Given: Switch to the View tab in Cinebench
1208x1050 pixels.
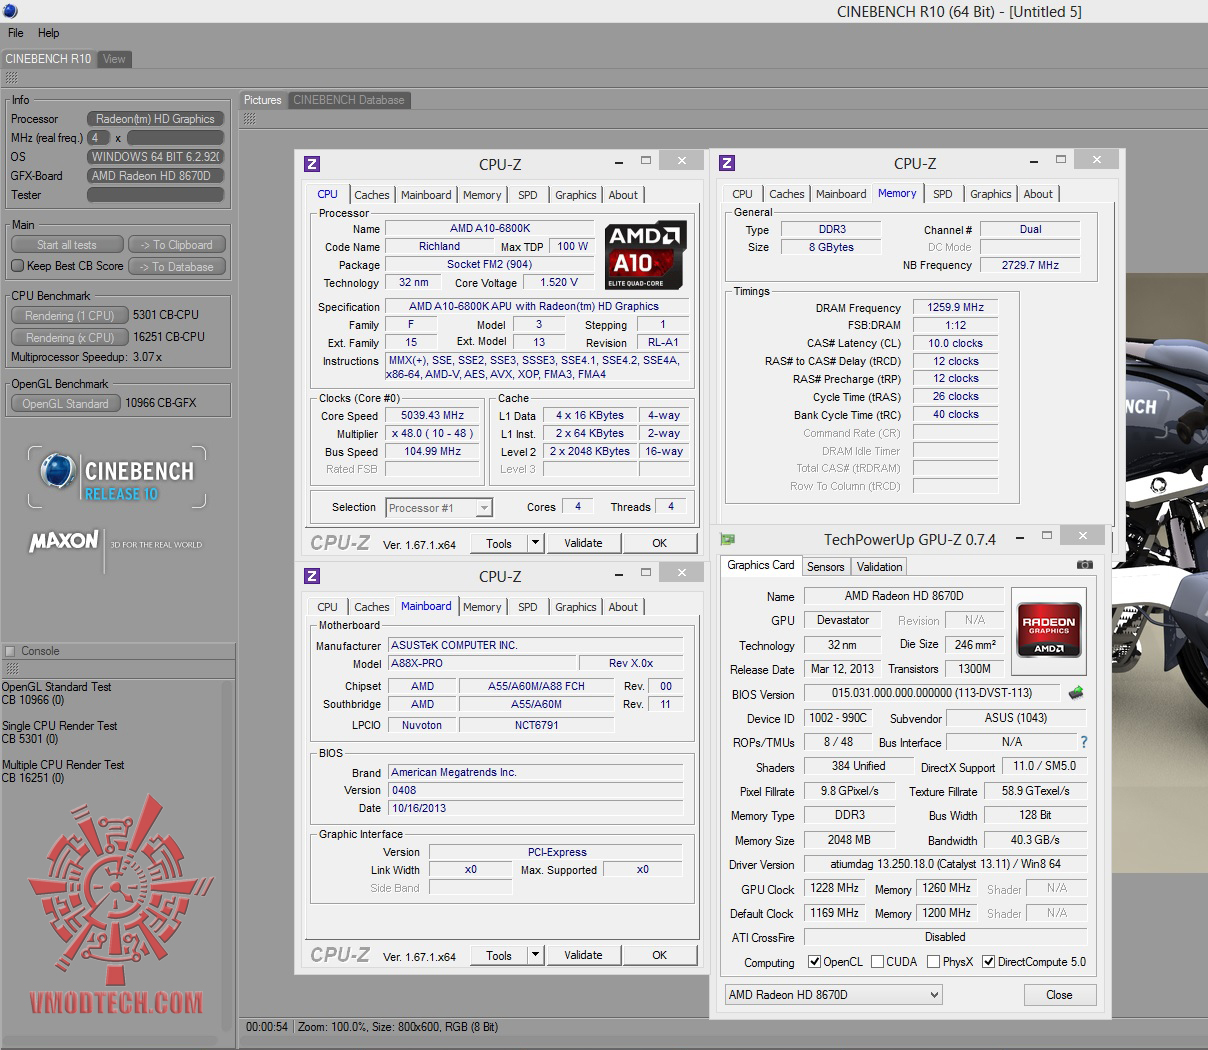Looking at the screenshot, I should click(114, 59).
